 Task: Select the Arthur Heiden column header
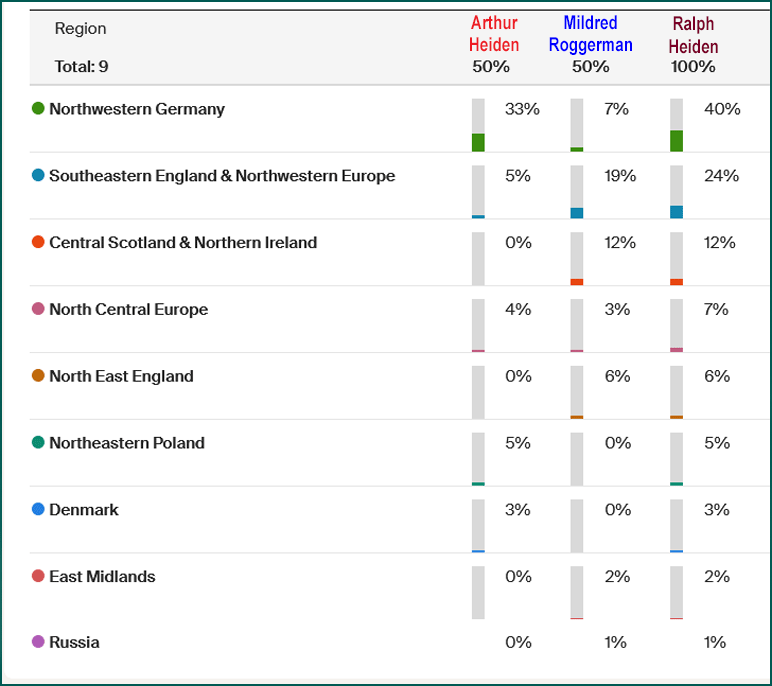(494, 34)
